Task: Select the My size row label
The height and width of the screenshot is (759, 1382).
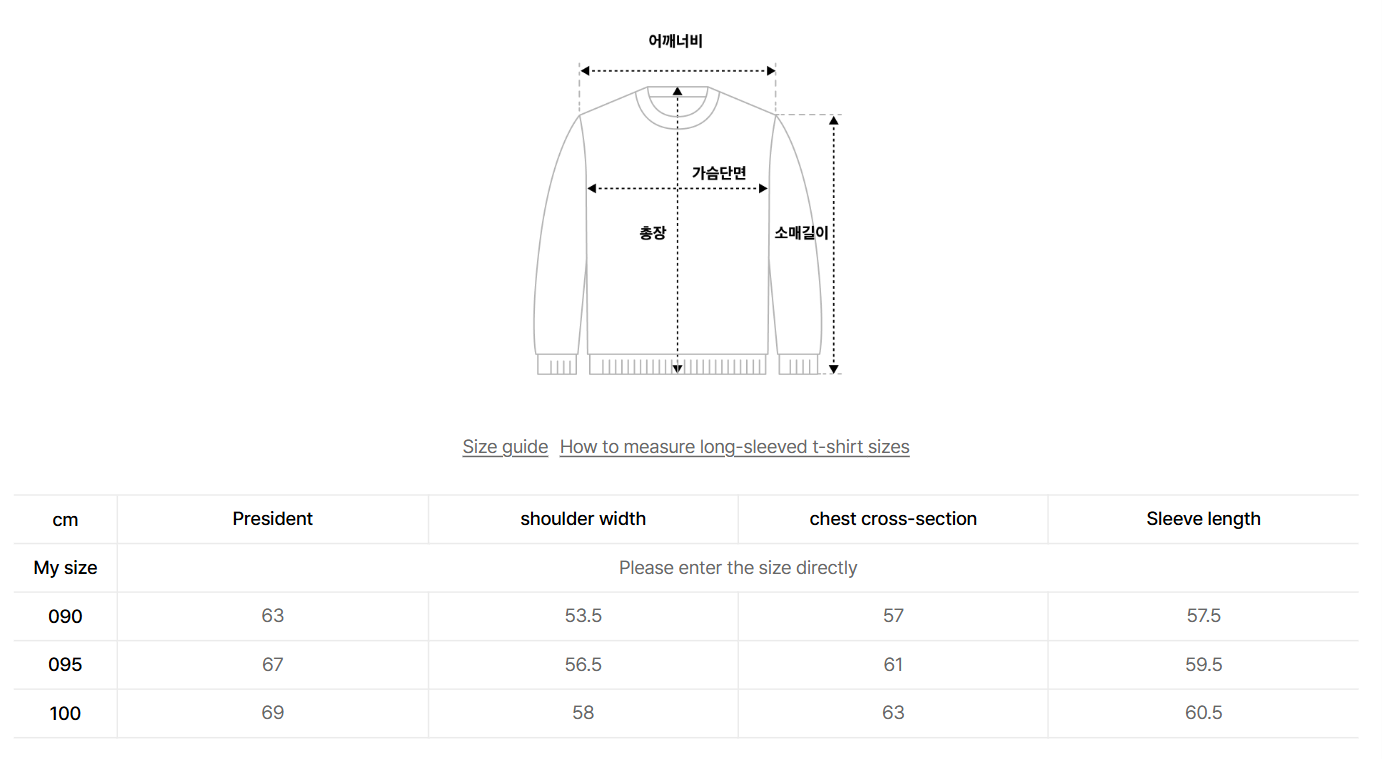Action: pos(65,568)
